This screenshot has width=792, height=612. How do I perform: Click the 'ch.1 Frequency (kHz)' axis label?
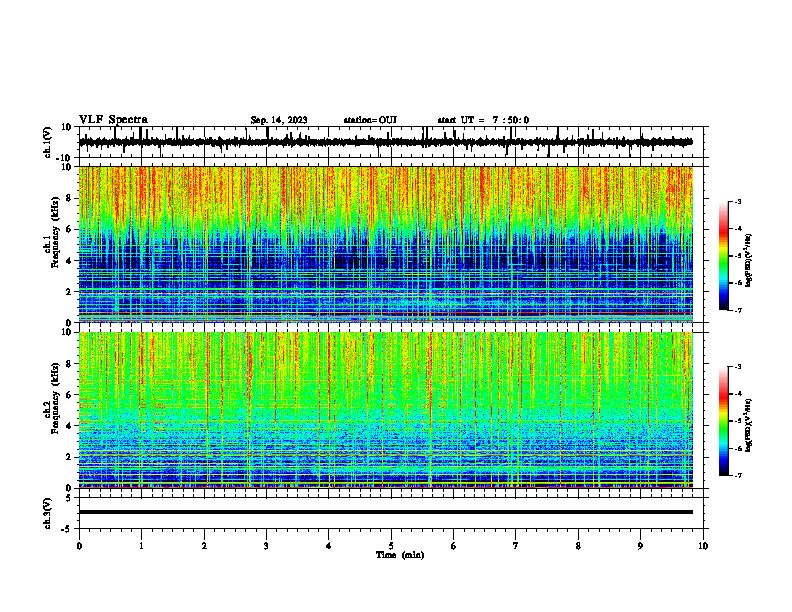tap(51, 232)
